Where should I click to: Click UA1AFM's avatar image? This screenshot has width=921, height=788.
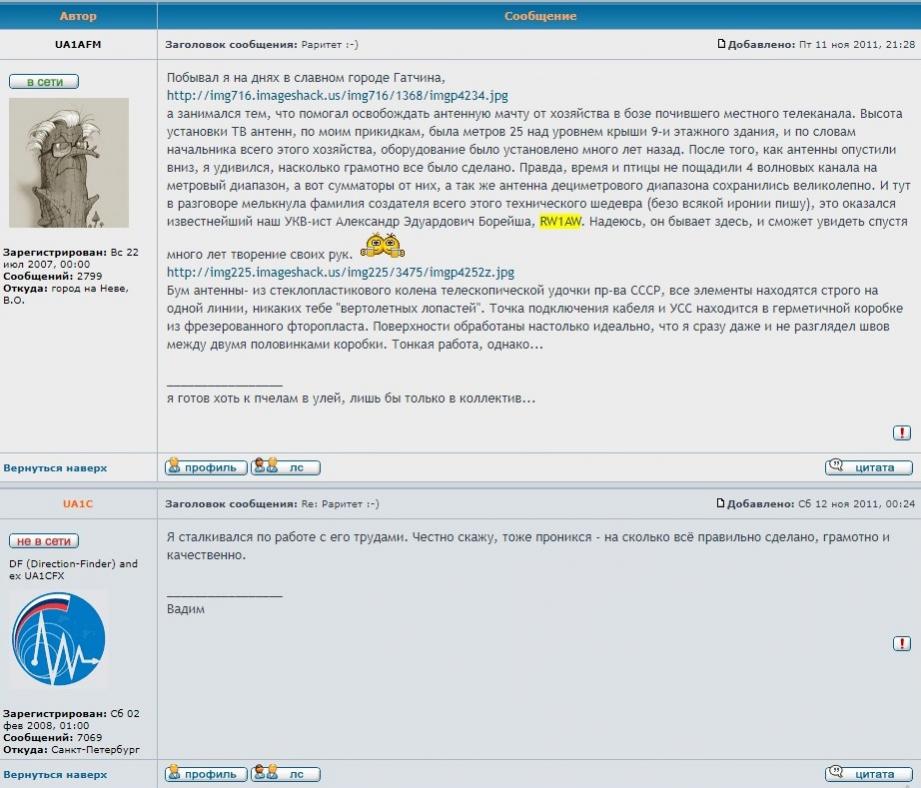[x=69, y=162]
